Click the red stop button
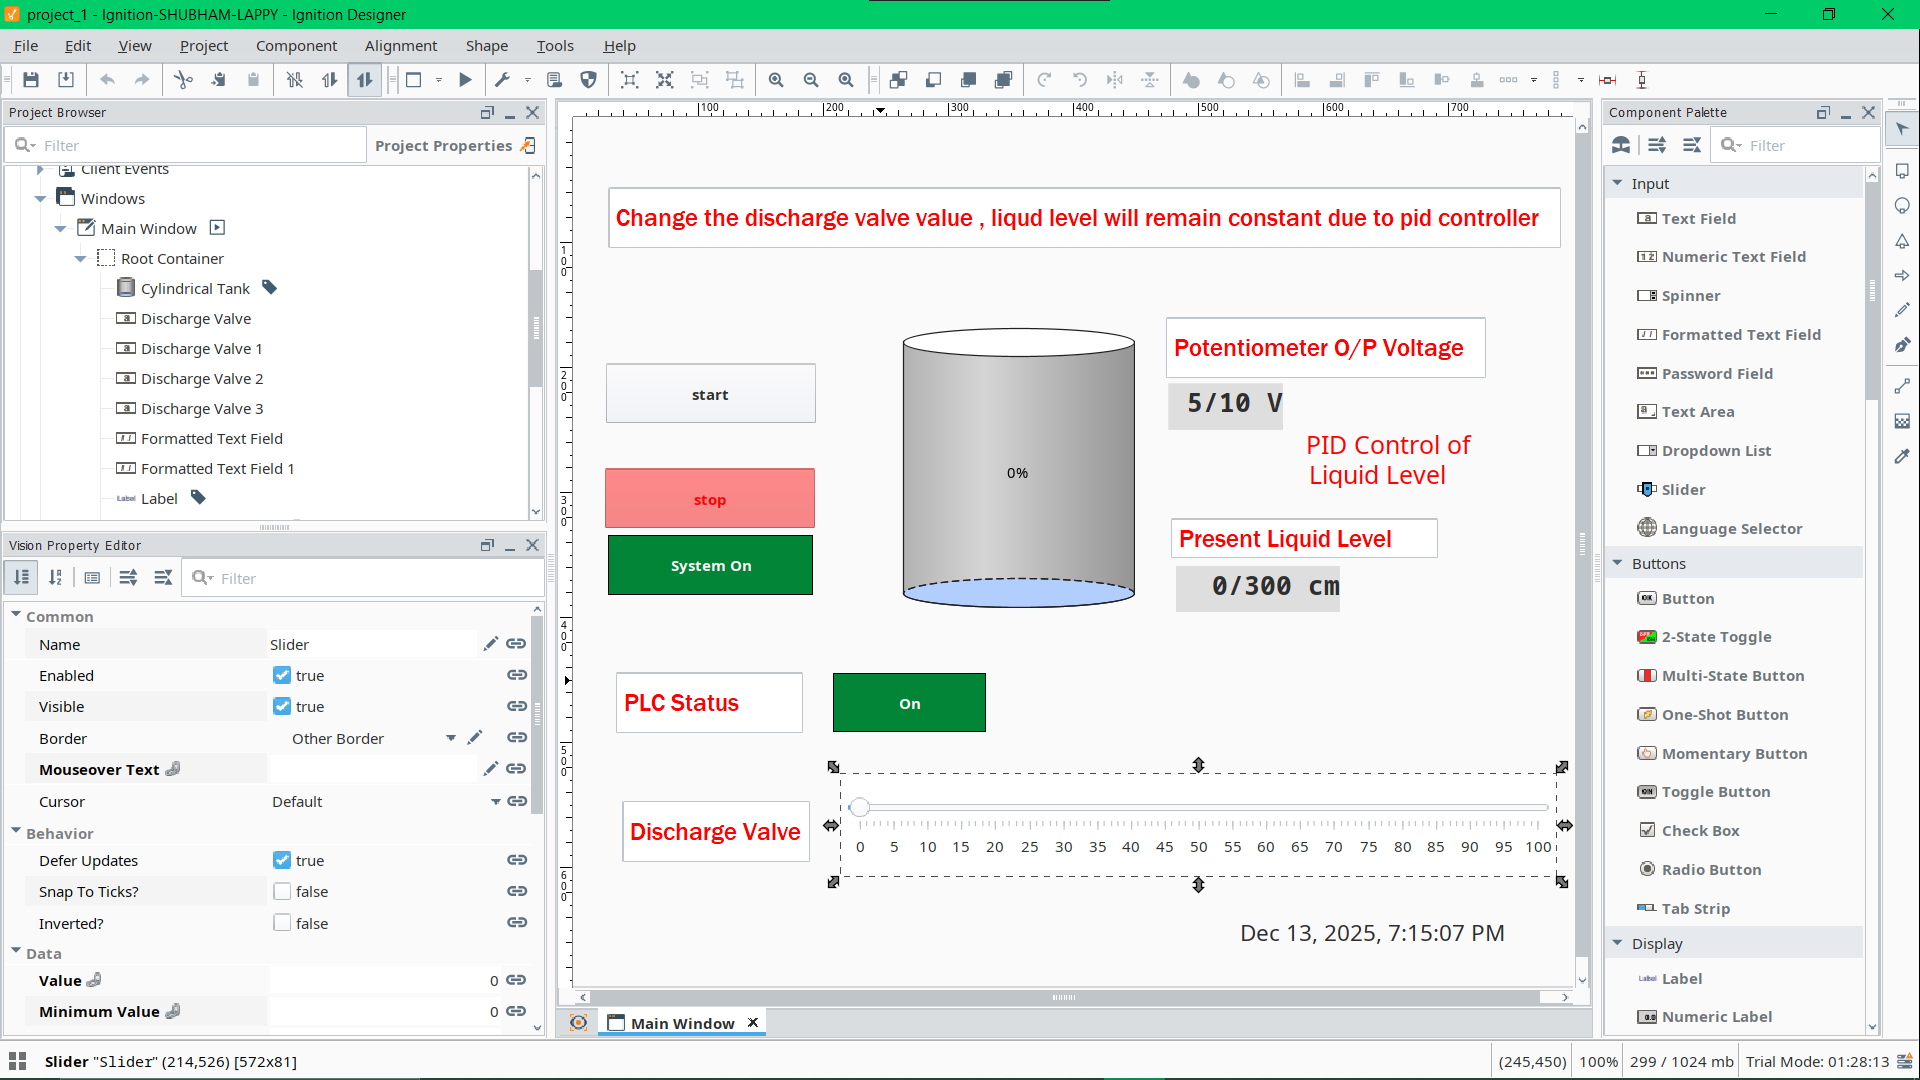 (709, 499)
